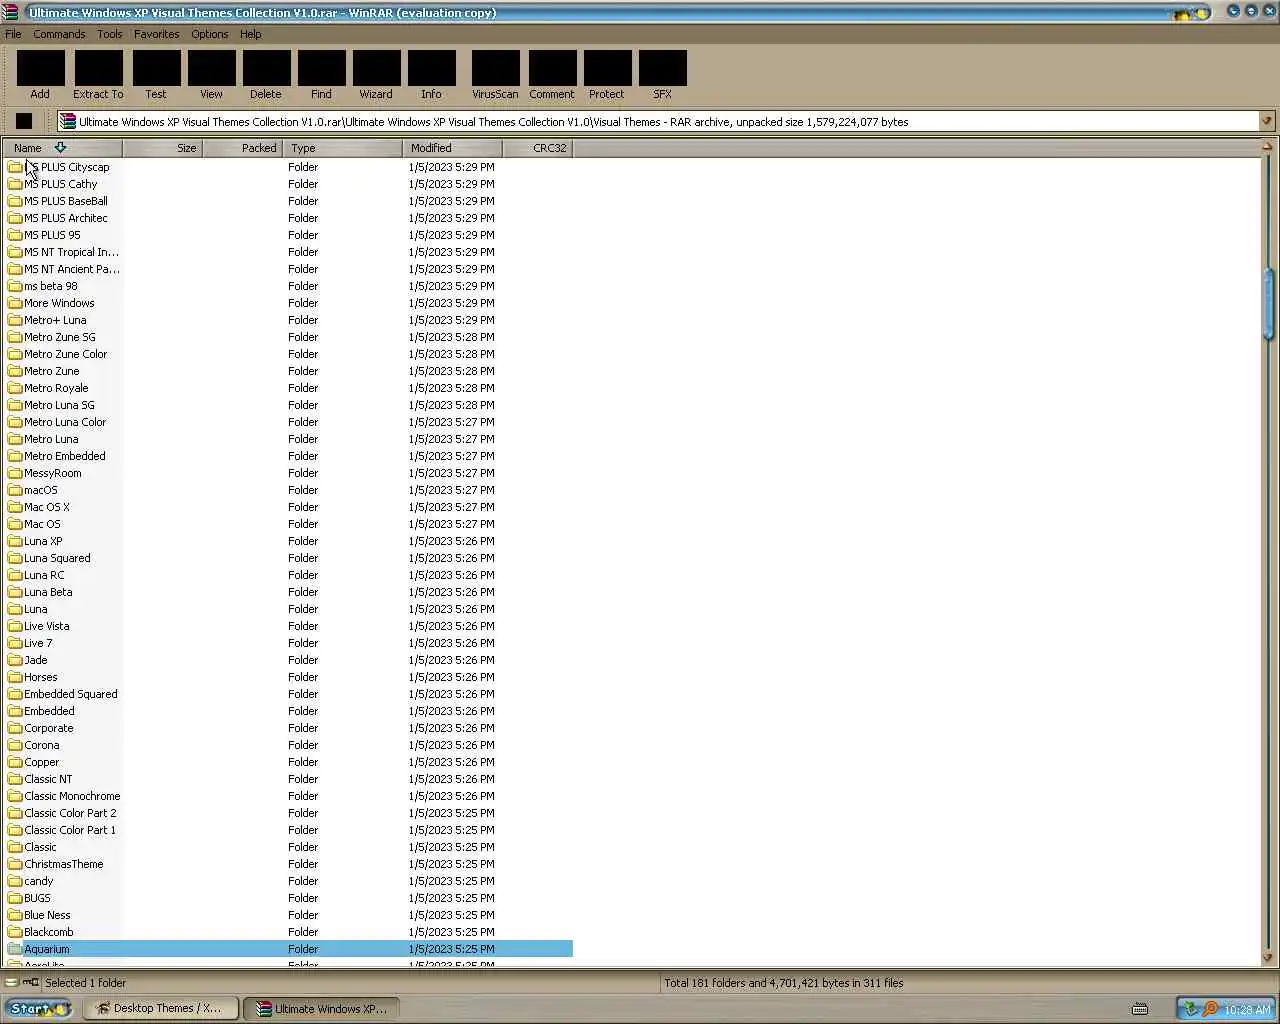This screenshot has width=1280, height=1024.
Task: Click the archive path address field
Action: pos(658,121)
